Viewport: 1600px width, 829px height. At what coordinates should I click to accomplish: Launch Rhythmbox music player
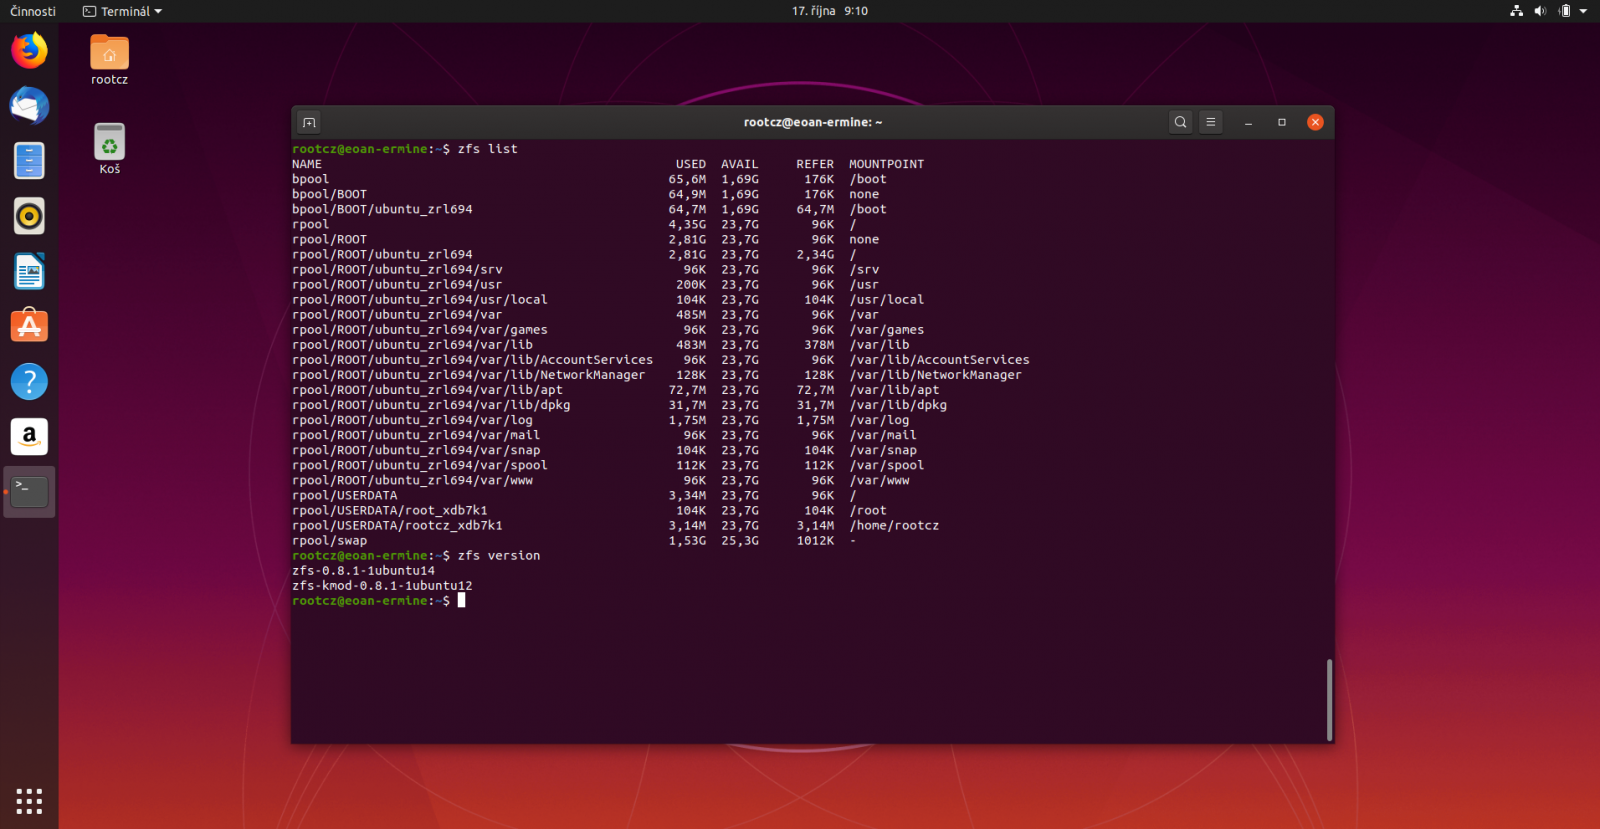tap(29, 216)
